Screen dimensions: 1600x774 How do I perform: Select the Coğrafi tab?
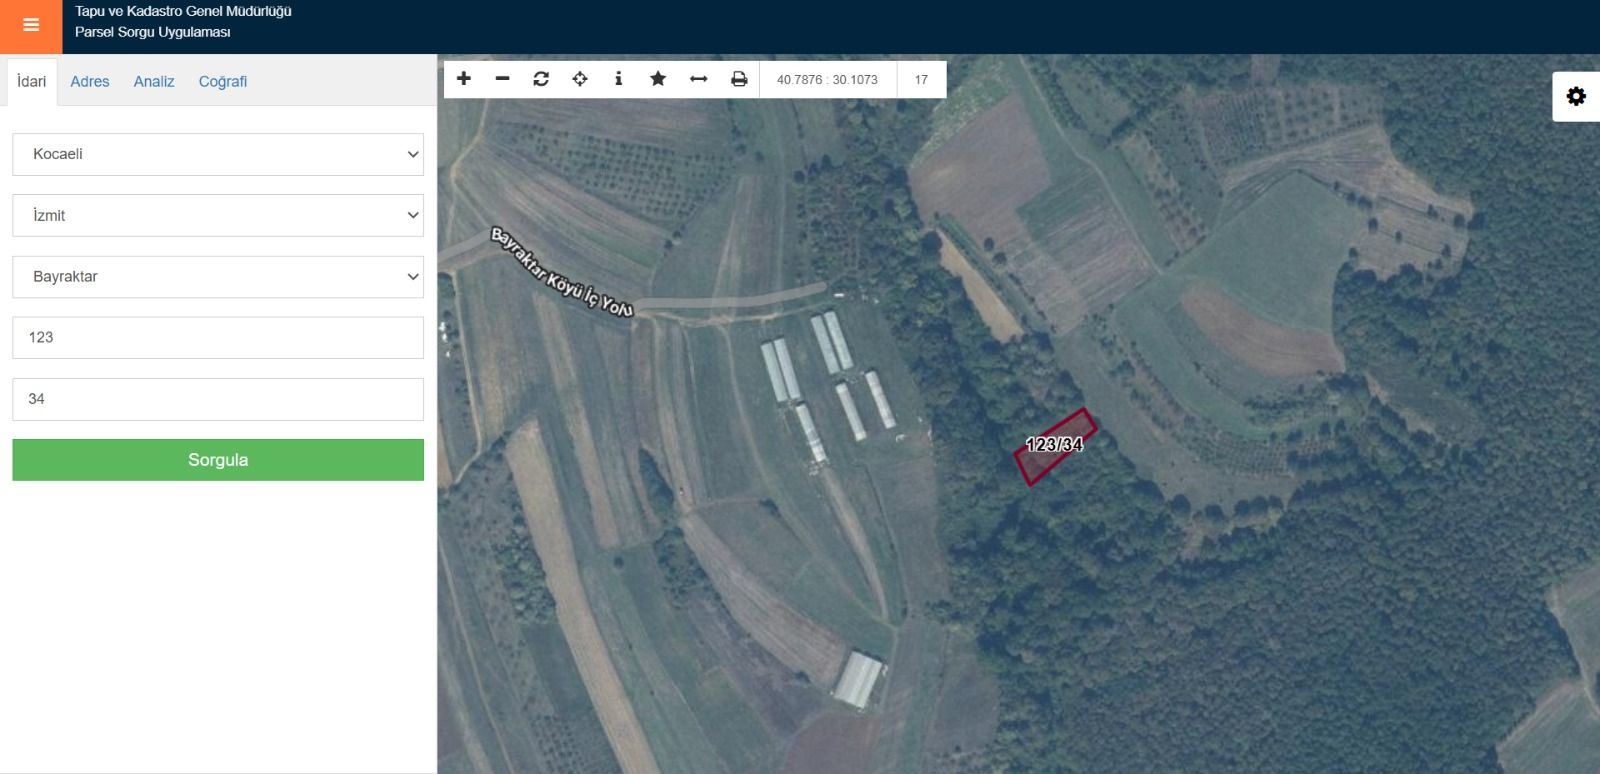[223, 82]
